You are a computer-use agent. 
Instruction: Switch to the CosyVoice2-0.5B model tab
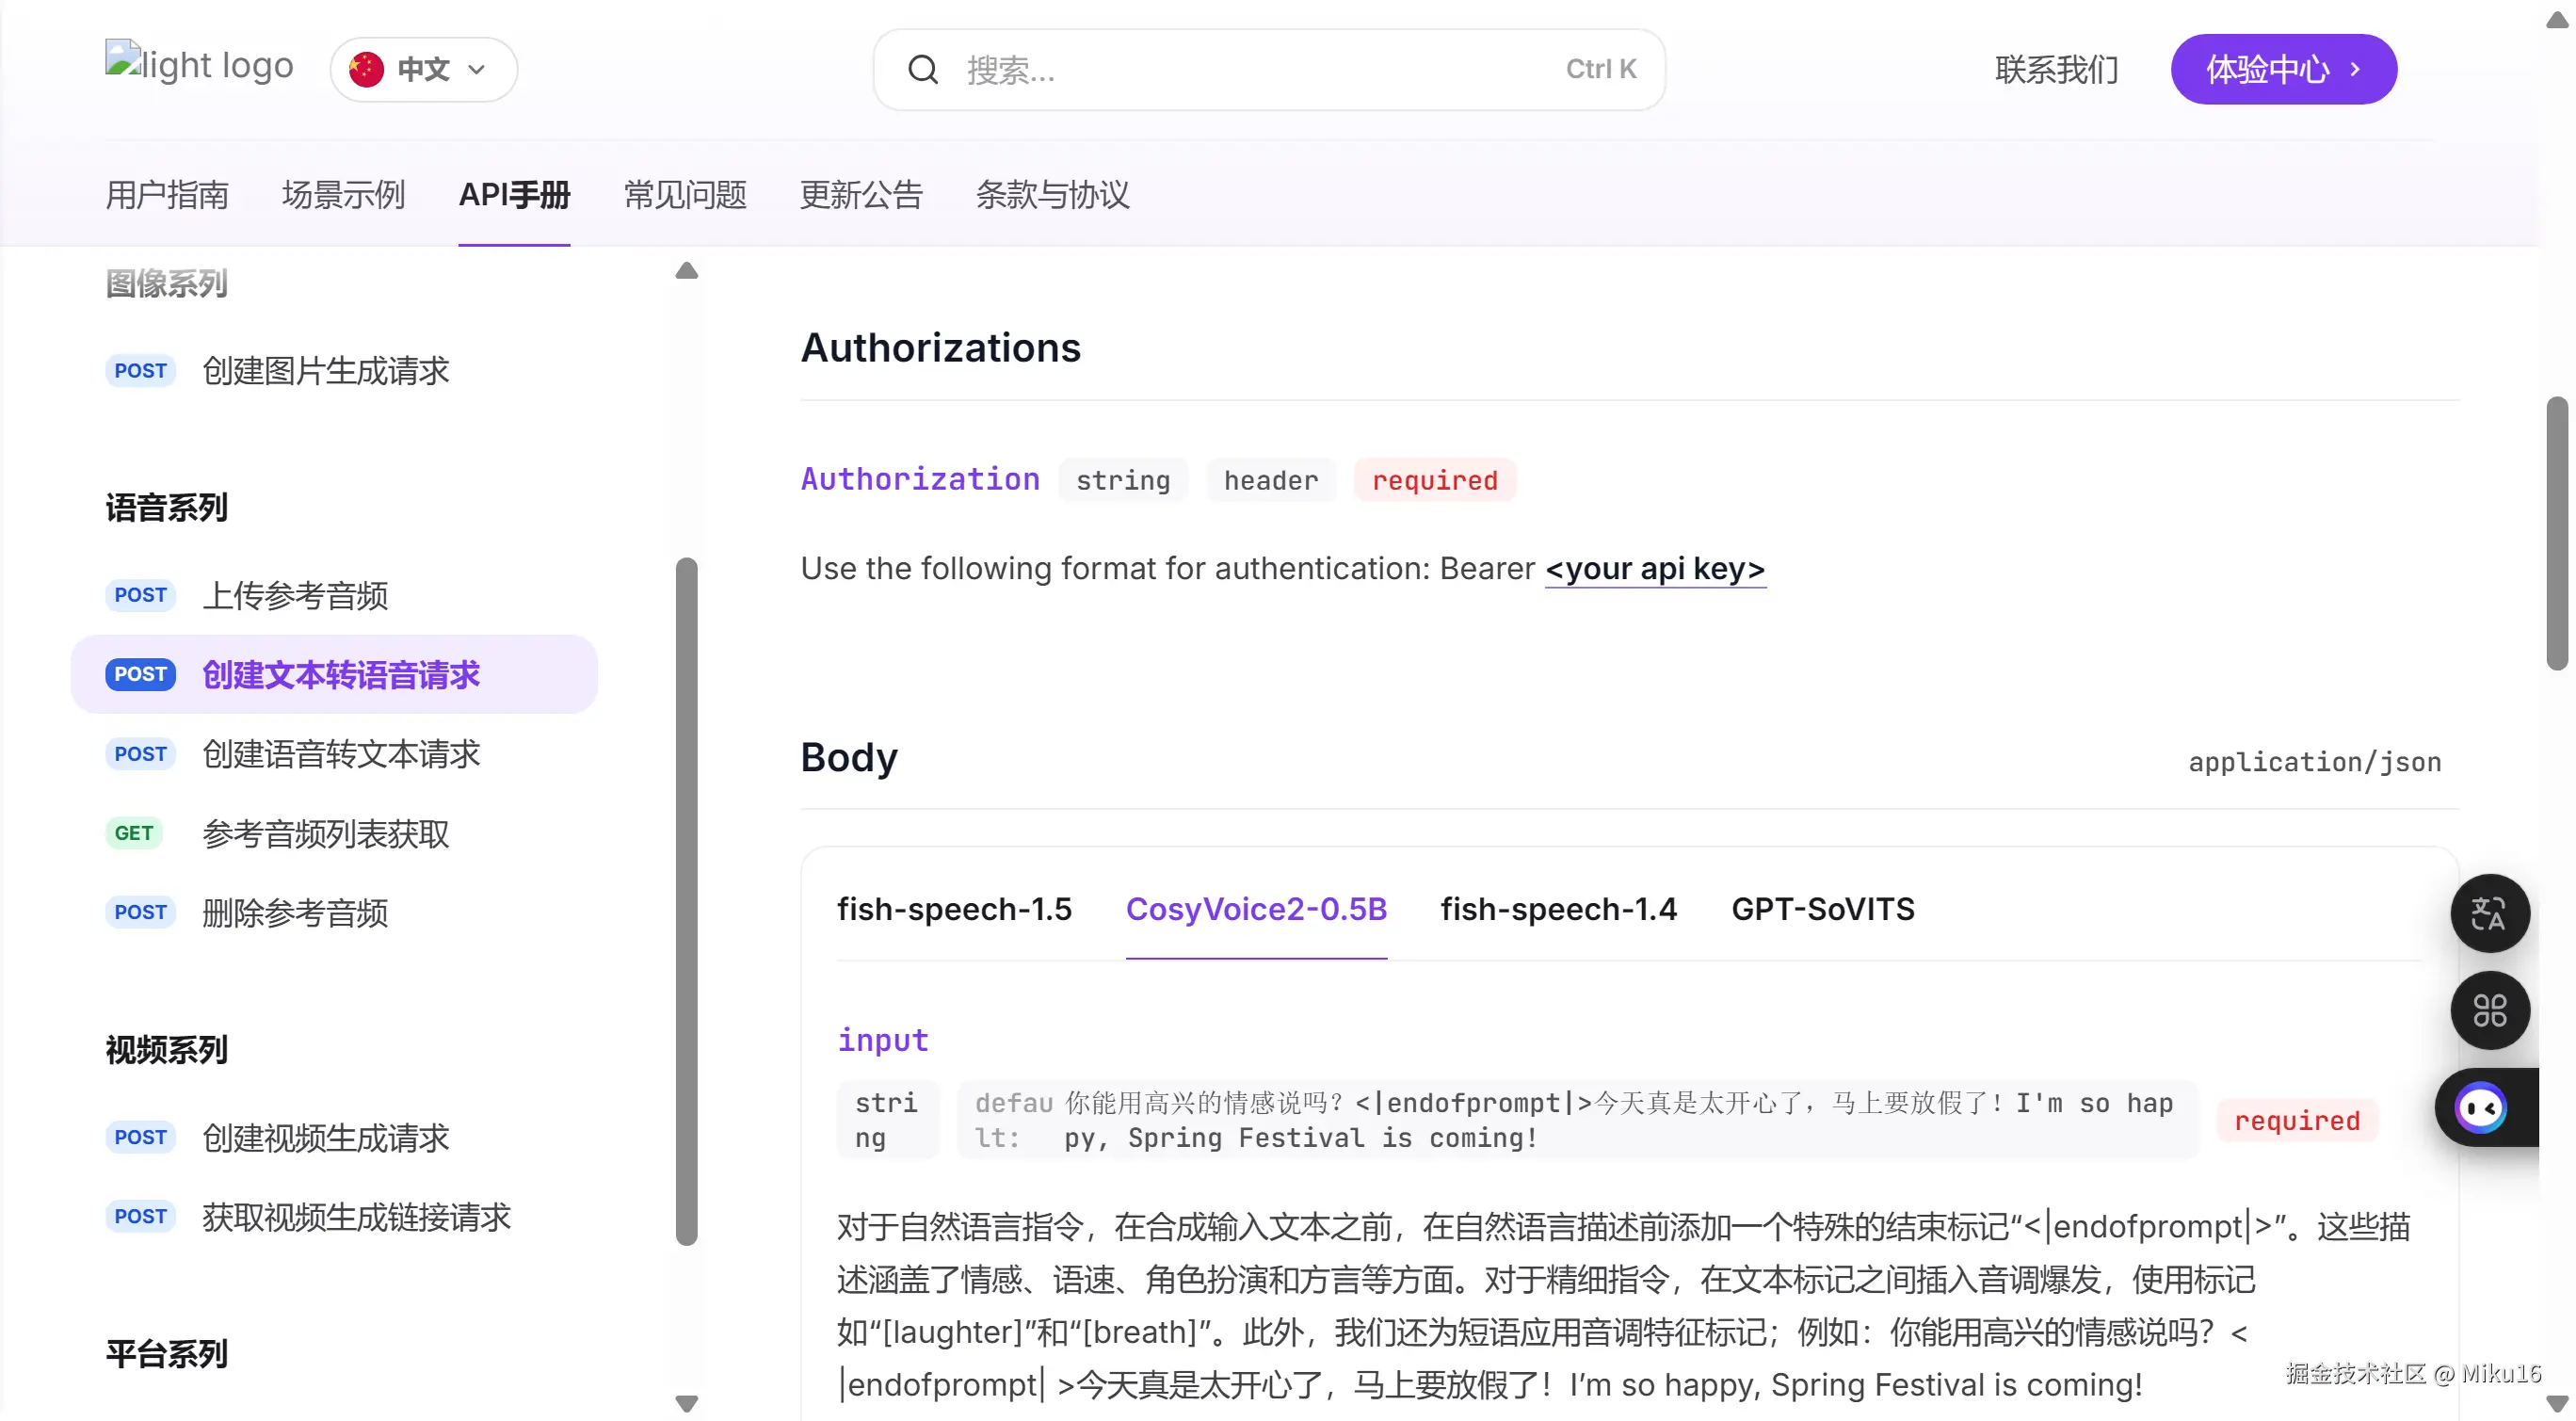pos(1256,909)
